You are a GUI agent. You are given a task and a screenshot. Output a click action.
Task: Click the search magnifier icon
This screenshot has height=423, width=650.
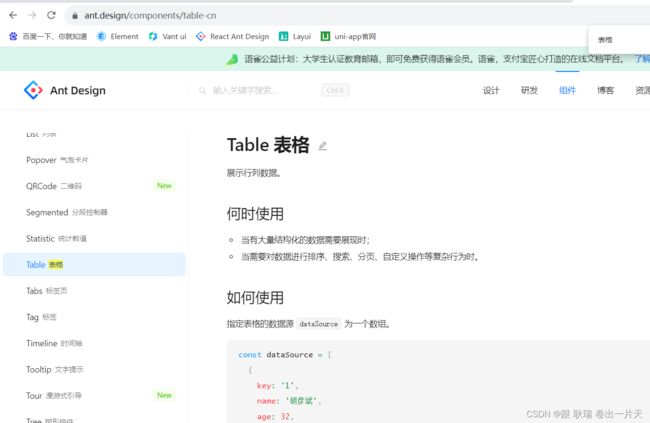pyautogui.click(x=203, y=90)
